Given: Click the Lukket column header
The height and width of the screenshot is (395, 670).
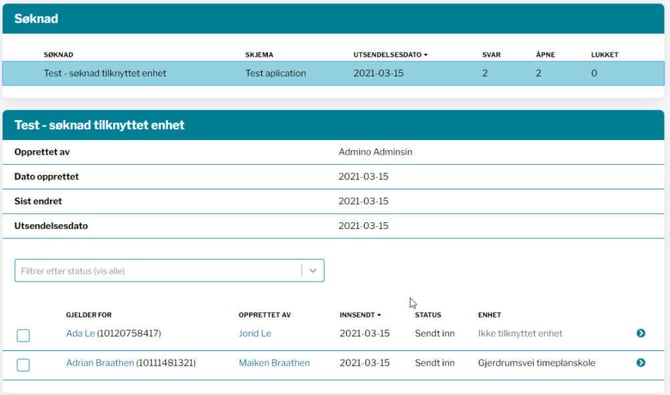Looking at the screenshot, I should [605, 55].
